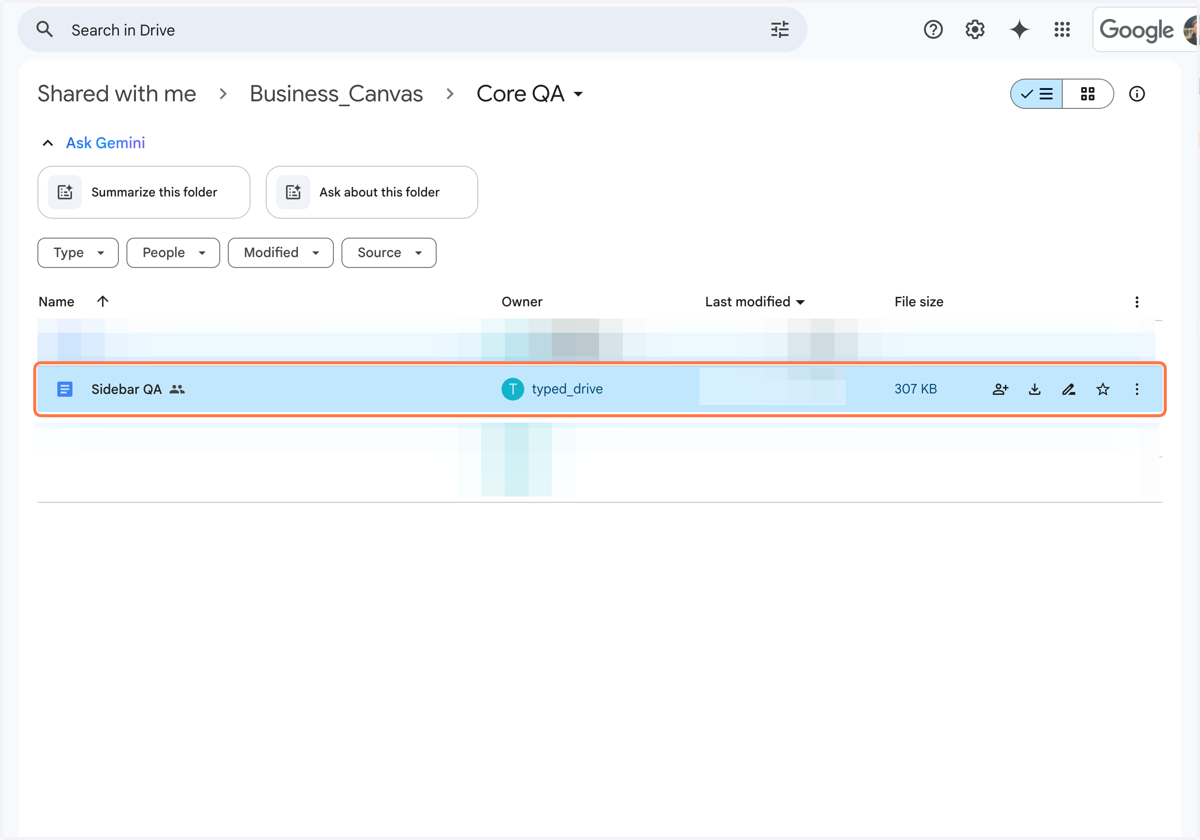Reverse sort direction with Name arrow
Screen dimensions: 1200x840
coord(103,301)
